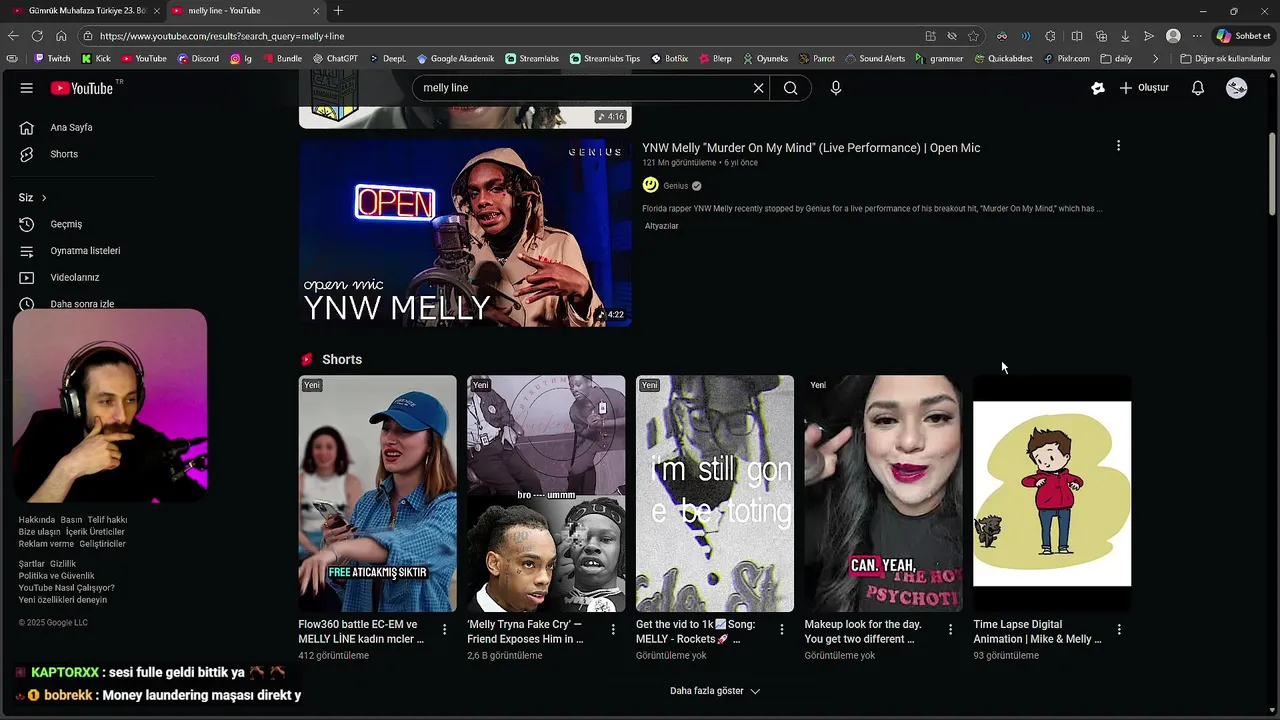Close the 'melly line - YouTube' tab
This screenshot has height=720, width=1280.
[x=317, y=11]
